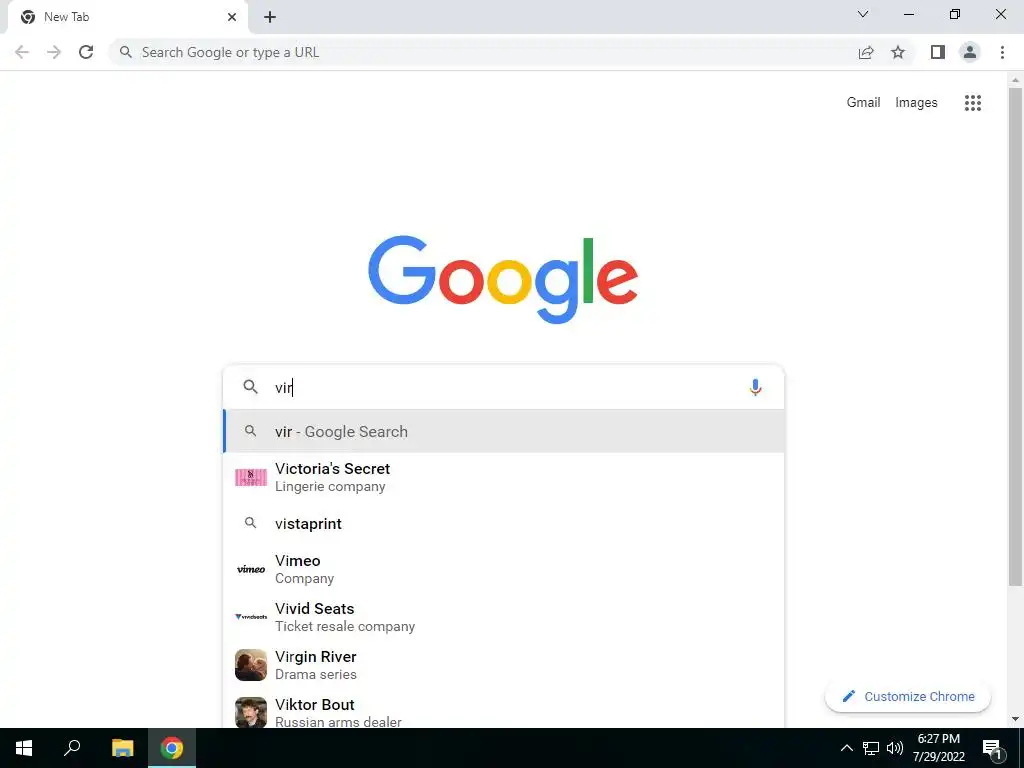Bookmark this tab with the star icon
The image size is (1024, 768).
tap(898, 52)
